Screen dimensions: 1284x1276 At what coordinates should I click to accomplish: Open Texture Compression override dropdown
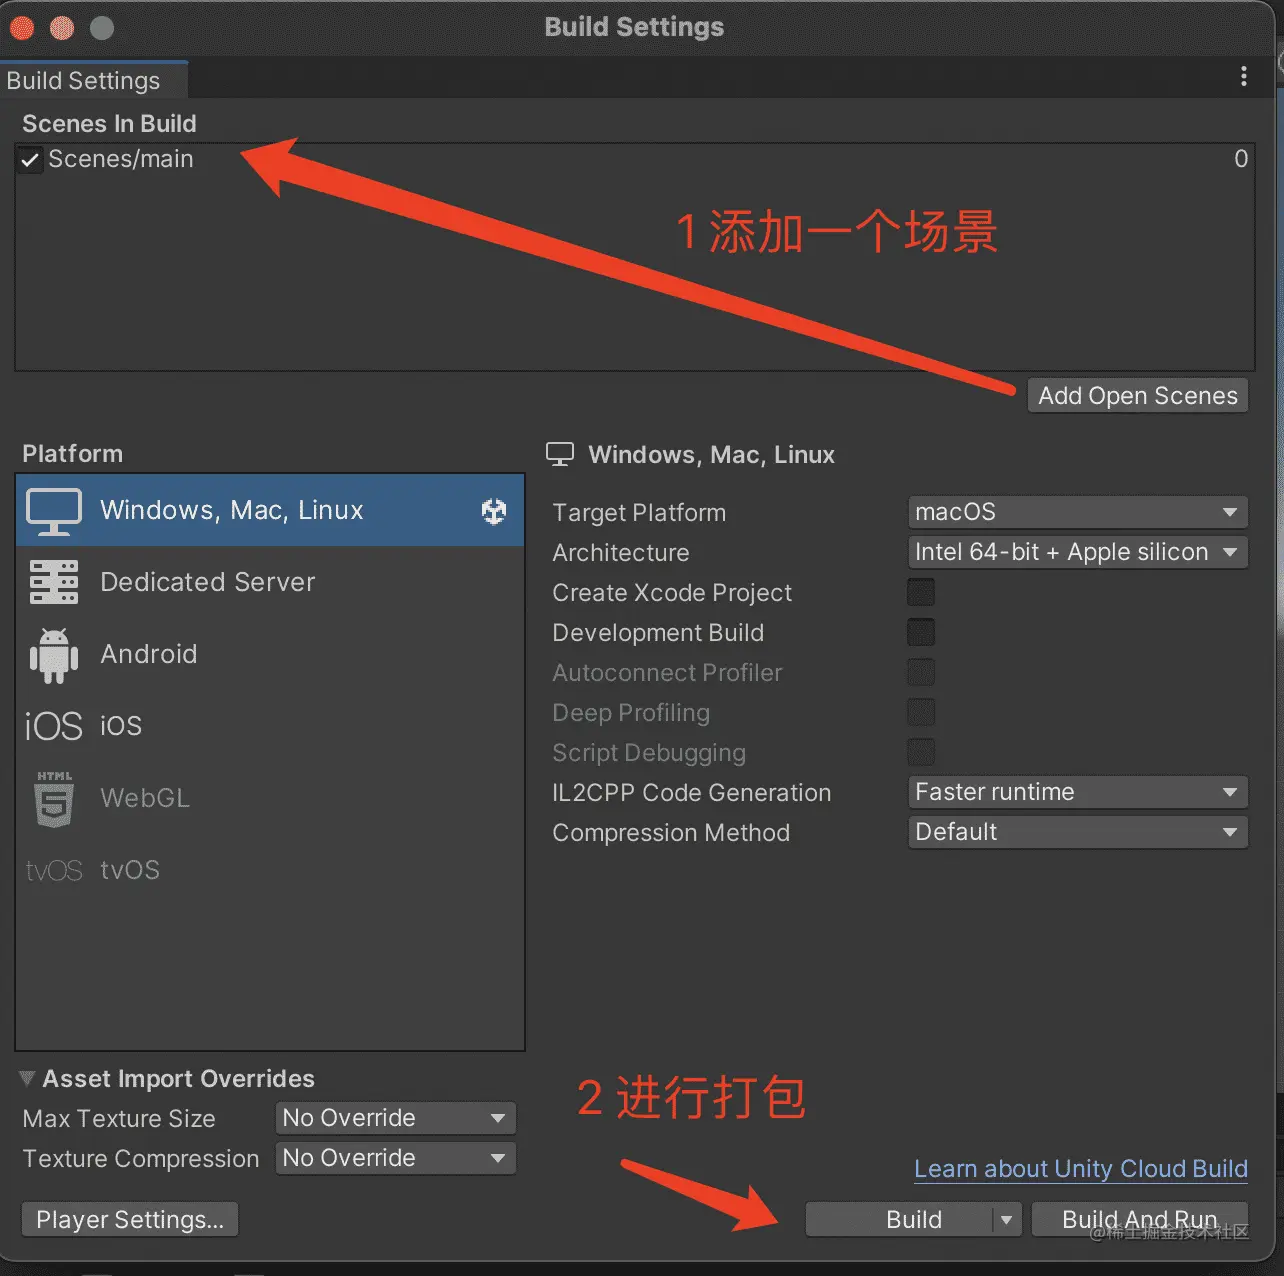(x=396, y=1158)
